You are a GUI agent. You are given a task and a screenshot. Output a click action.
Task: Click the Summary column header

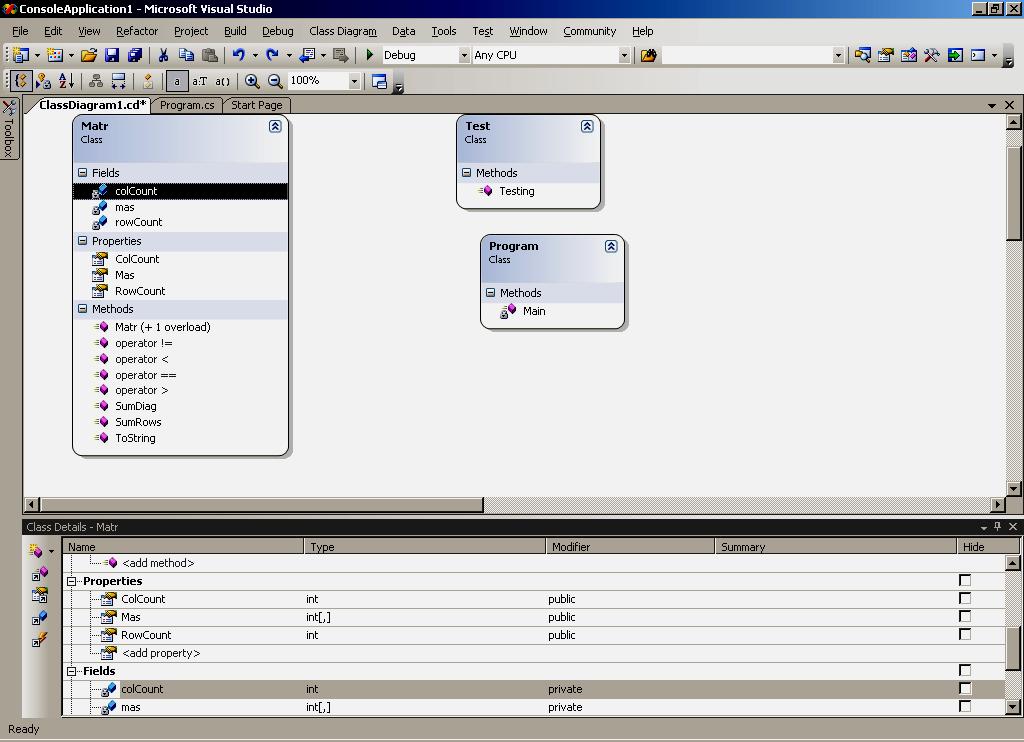[835, 547]
